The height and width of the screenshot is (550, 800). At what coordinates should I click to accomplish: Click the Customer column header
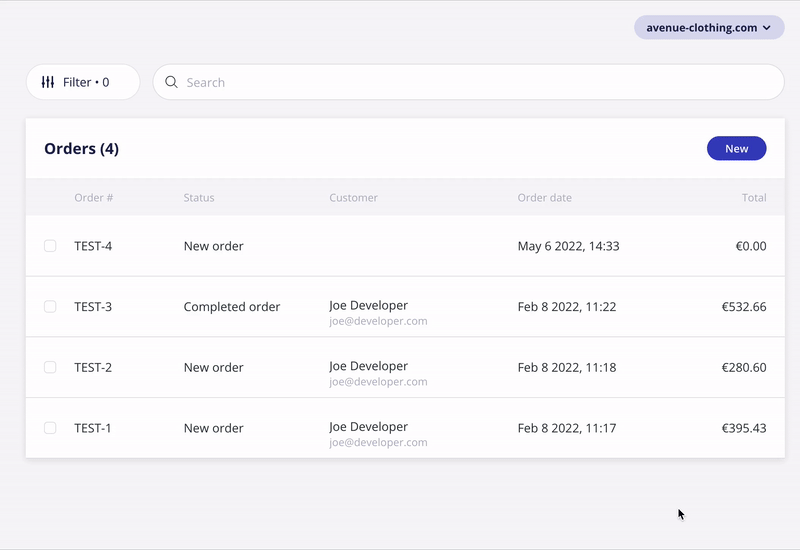[354, 197]
